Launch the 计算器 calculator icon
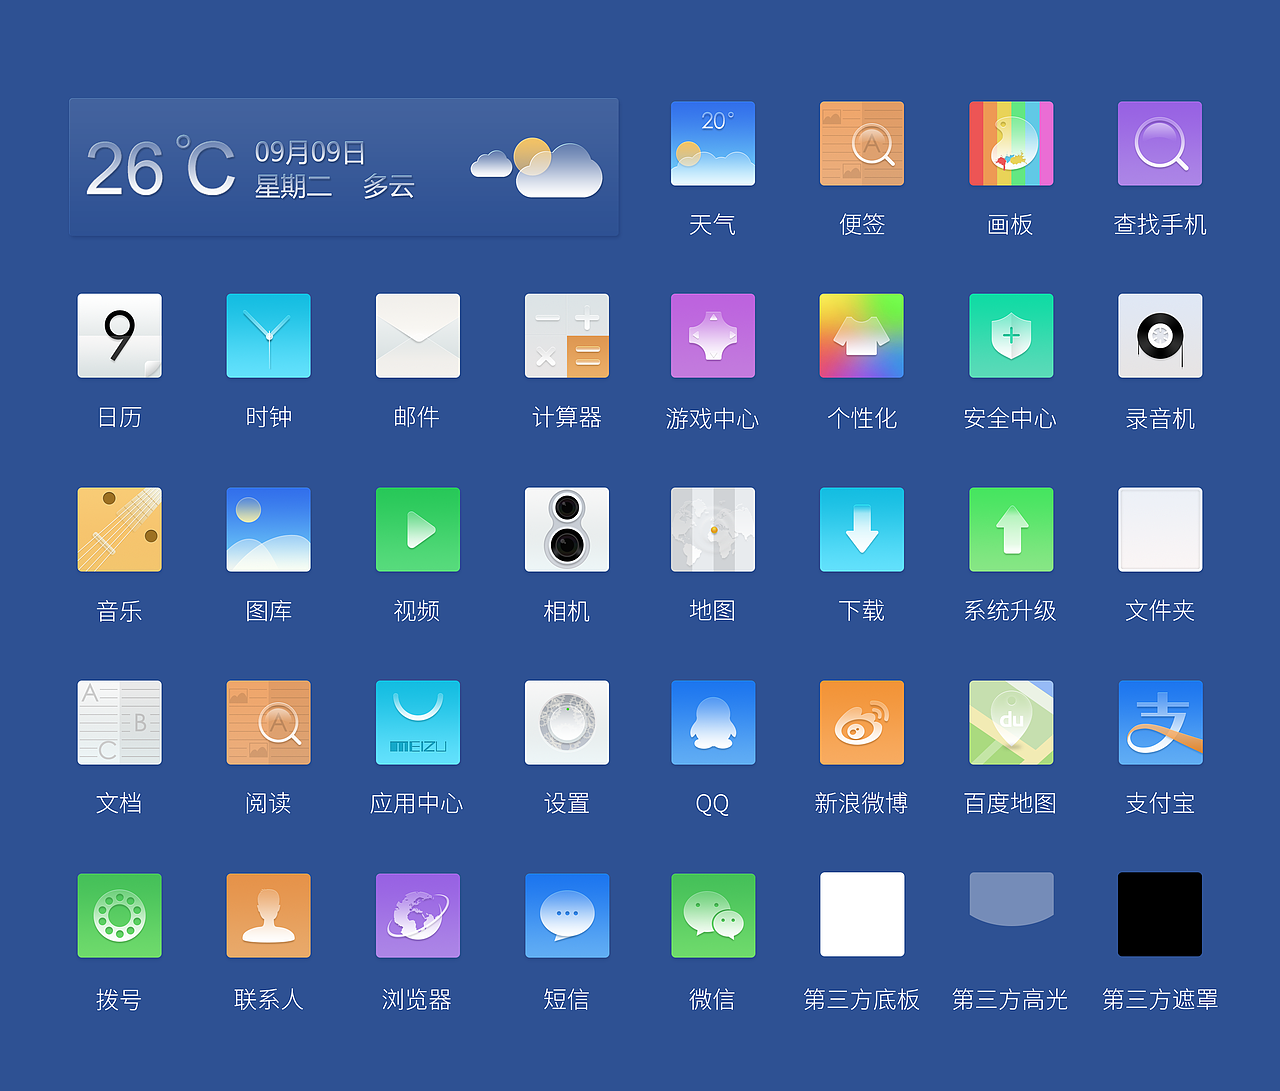The height and width of the screenshot is (1091, 1280). (x=567, y=336)
